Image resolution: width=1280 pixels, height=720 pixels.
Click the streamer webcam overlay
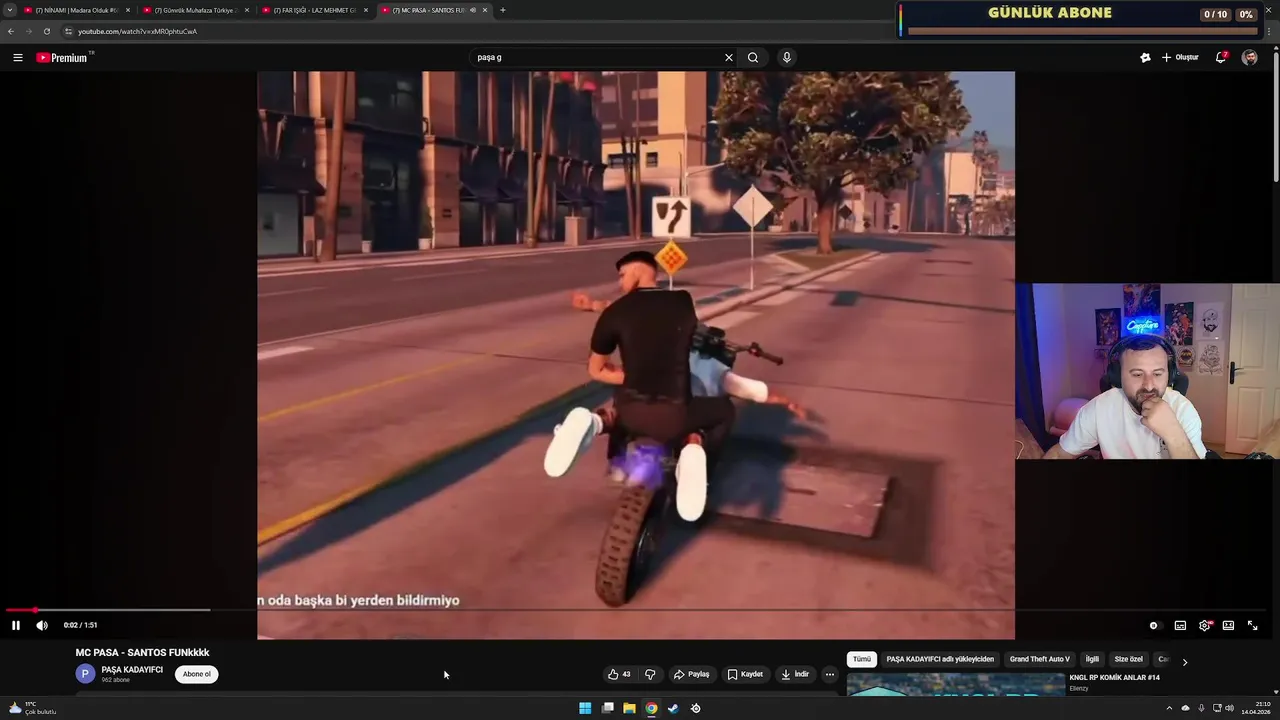(x=1147, y=371)
